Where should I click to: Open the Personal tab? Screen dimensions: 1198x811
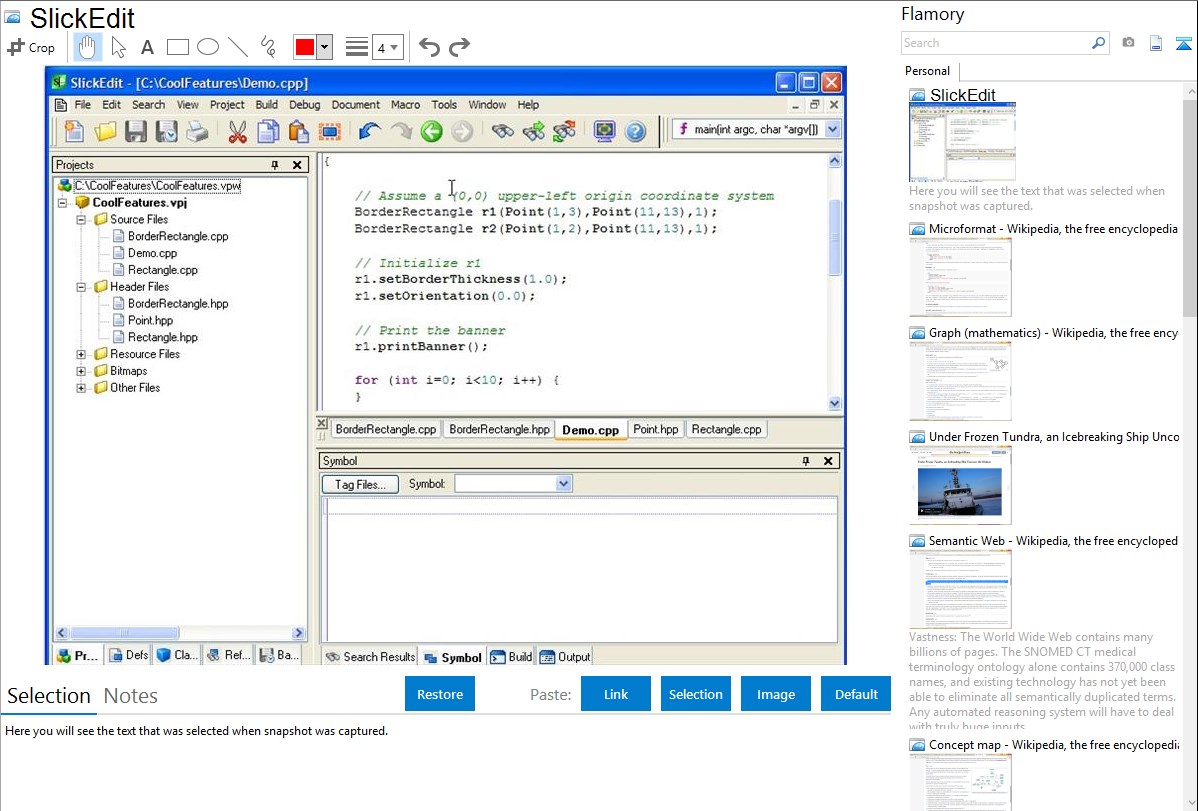point(927,71)
